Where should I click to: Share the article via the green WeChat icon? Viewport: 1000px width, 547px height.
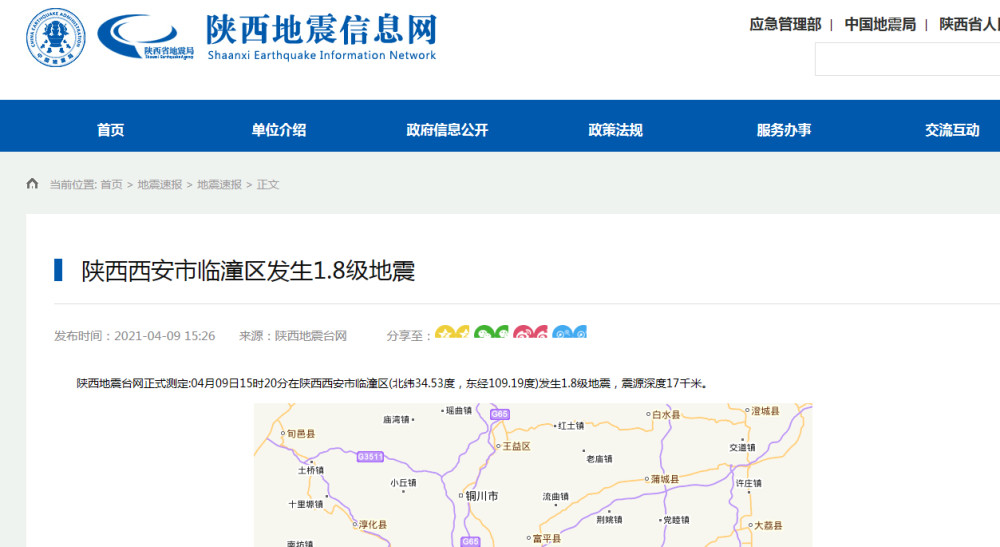pos(491,332)
